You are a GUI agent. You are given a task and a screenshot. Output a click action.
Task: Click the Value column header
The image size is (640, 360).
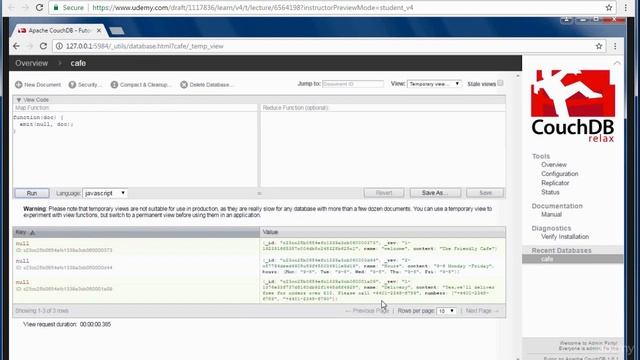click(383, 232)
